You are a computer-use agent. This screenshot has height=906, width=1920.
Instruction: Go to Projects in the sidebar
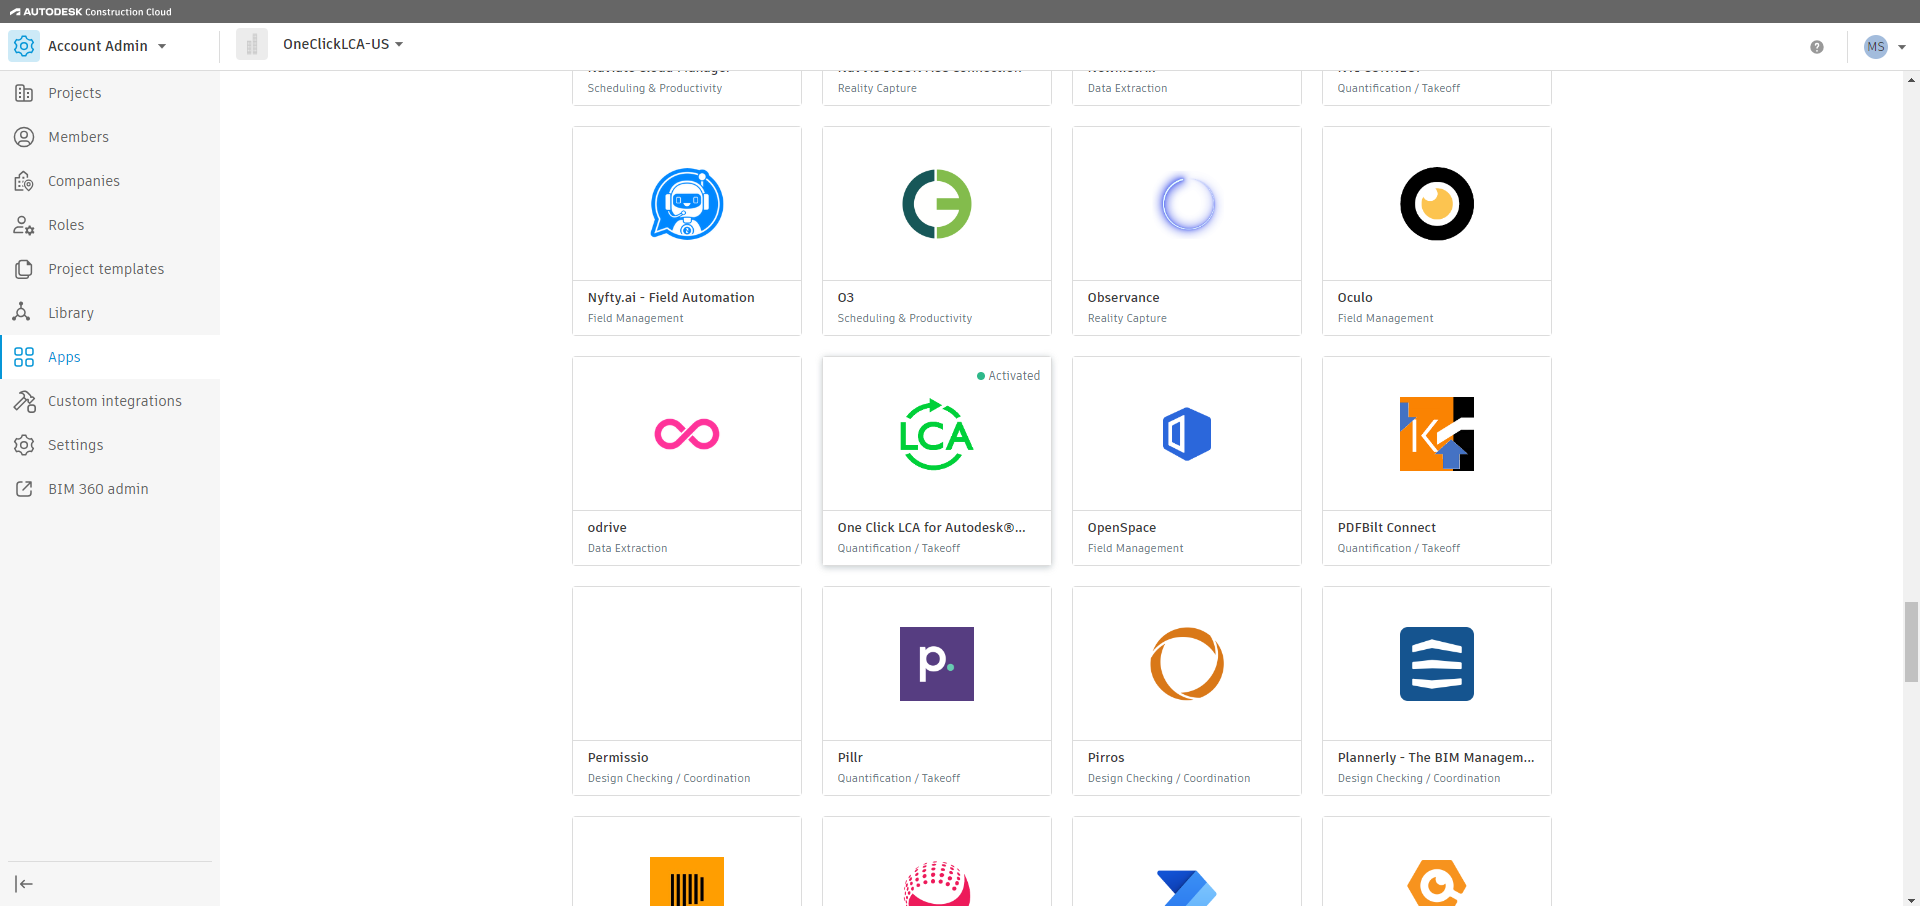click(x=110, y=93)
